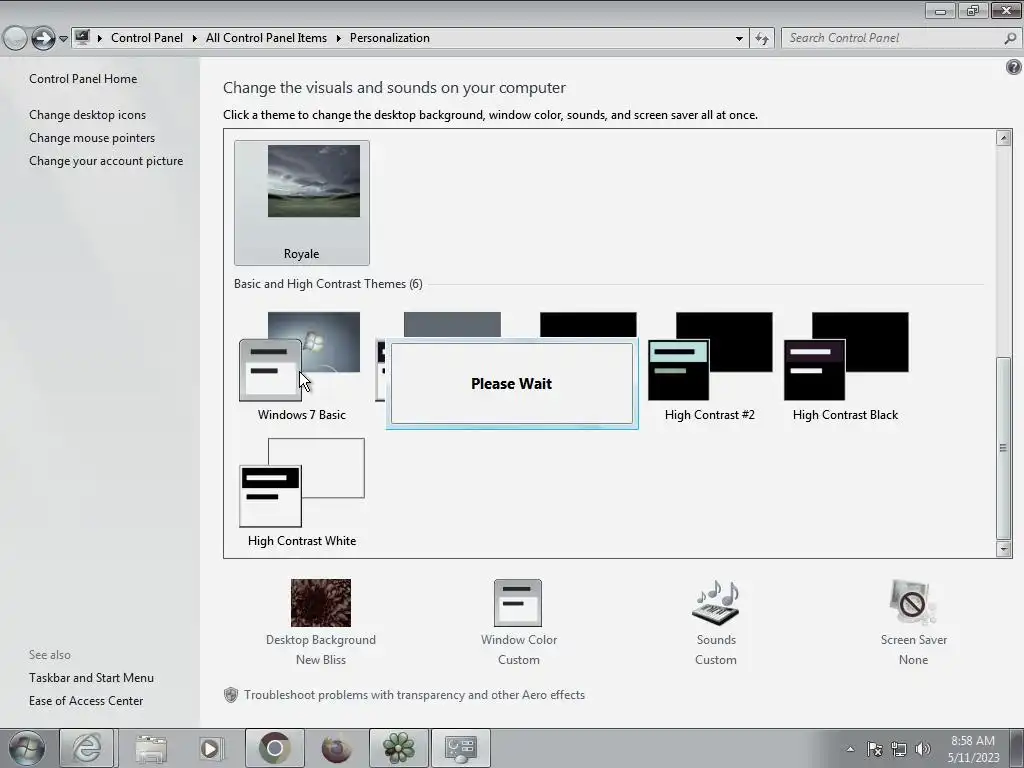Screen dimensions: 1024x768
Task: Open the Sounds settings icon
Action: pyautogui.click(x=716, y=602)
